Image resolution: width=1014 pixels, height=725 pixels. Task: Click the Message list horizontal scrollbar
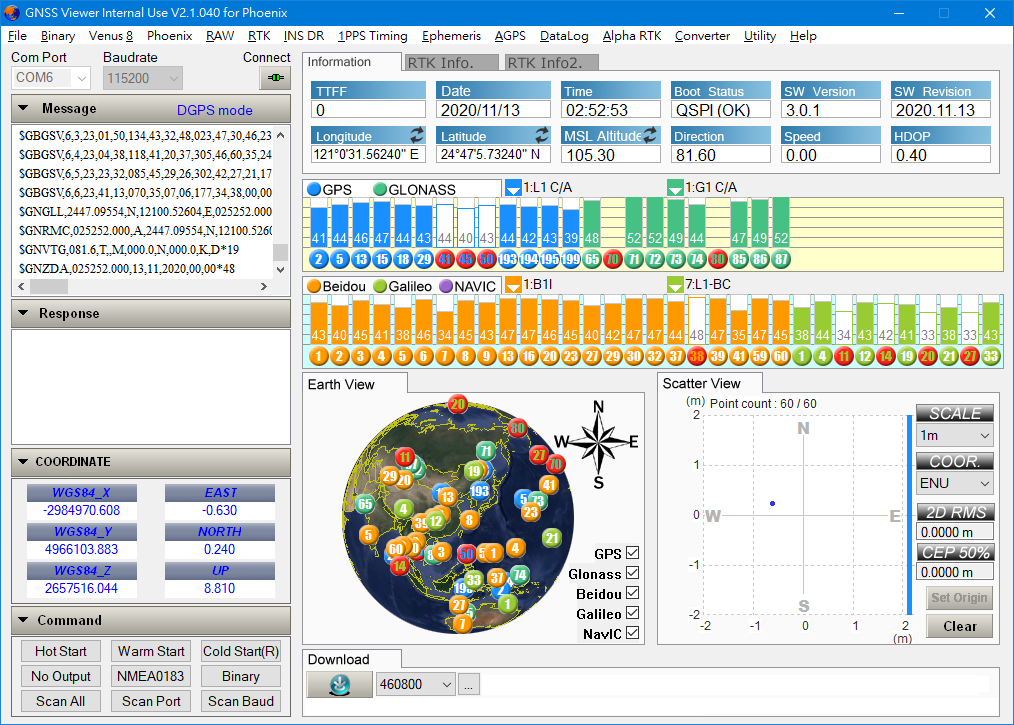[142, 286]
